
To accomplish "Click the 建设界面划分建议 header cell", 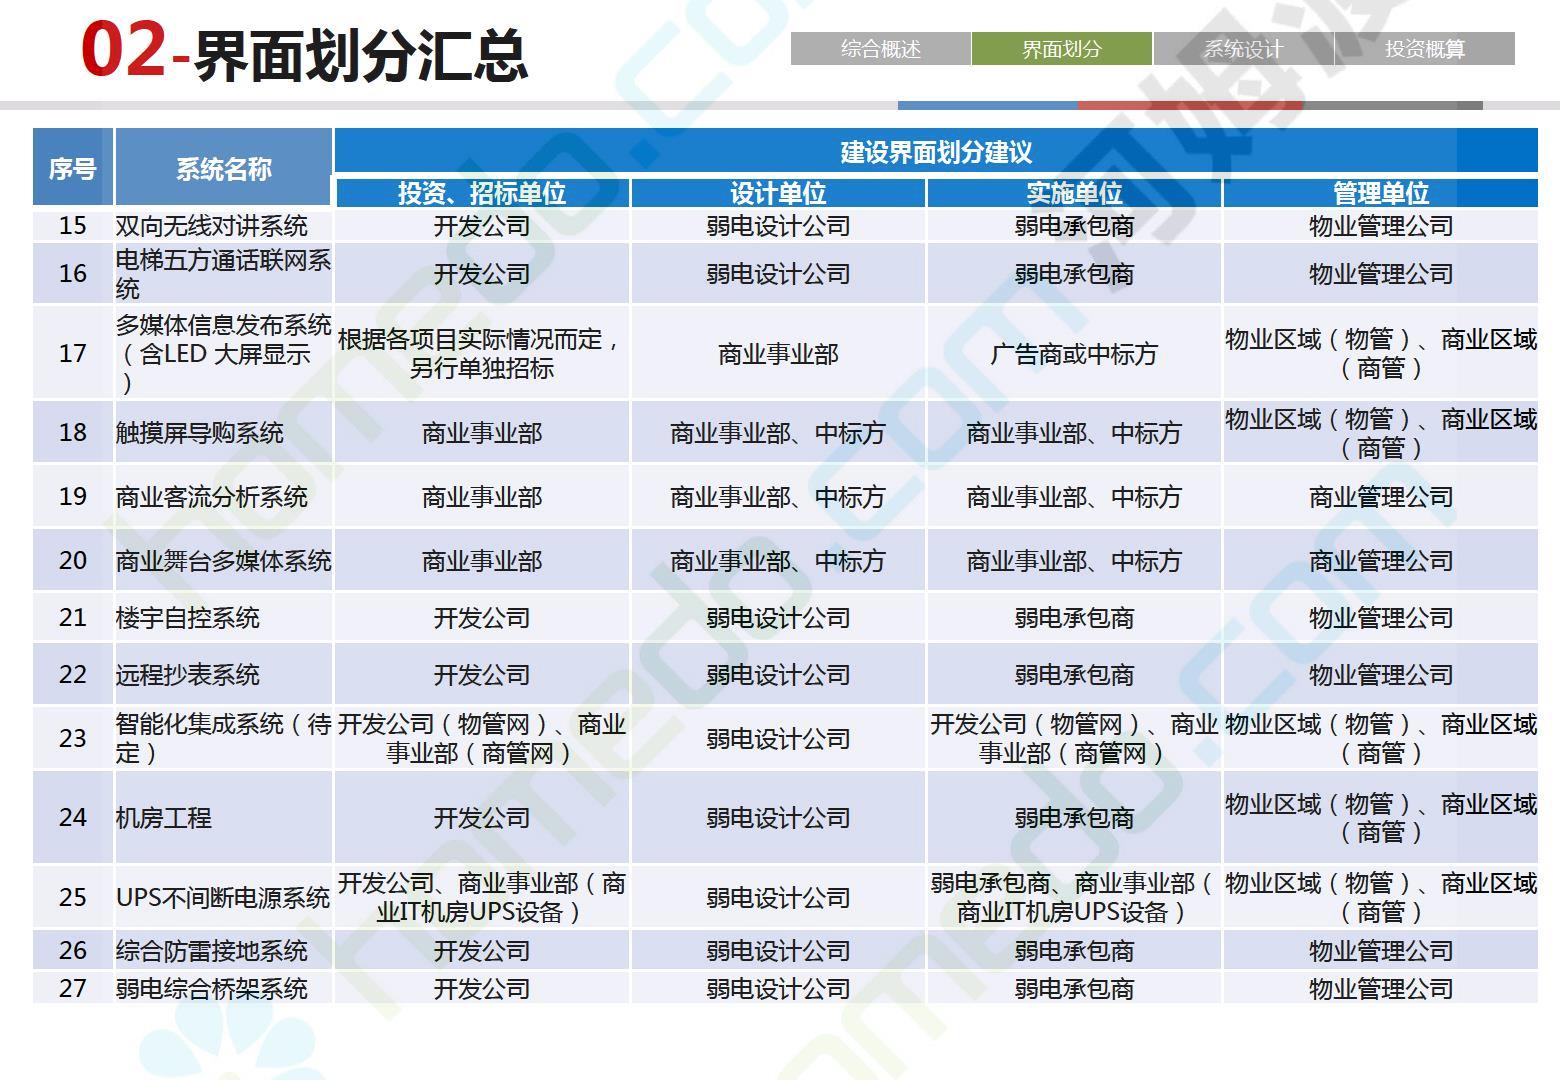I will (x=936, y=152).
